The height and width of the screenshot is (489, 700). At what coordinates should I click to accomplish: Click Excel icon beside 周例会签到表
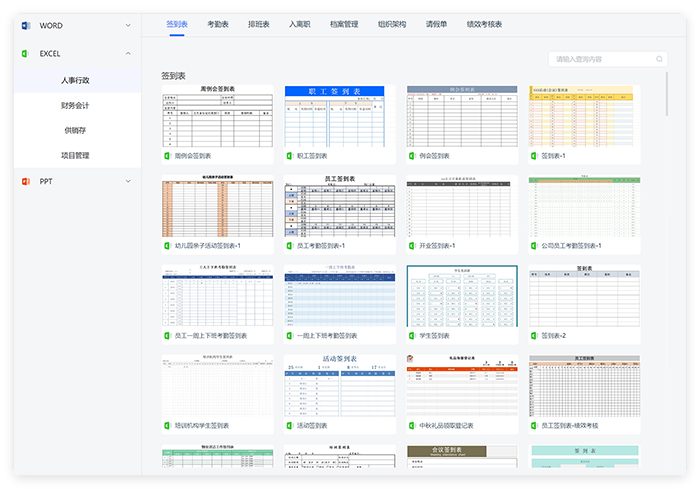(x=167, y=156)
